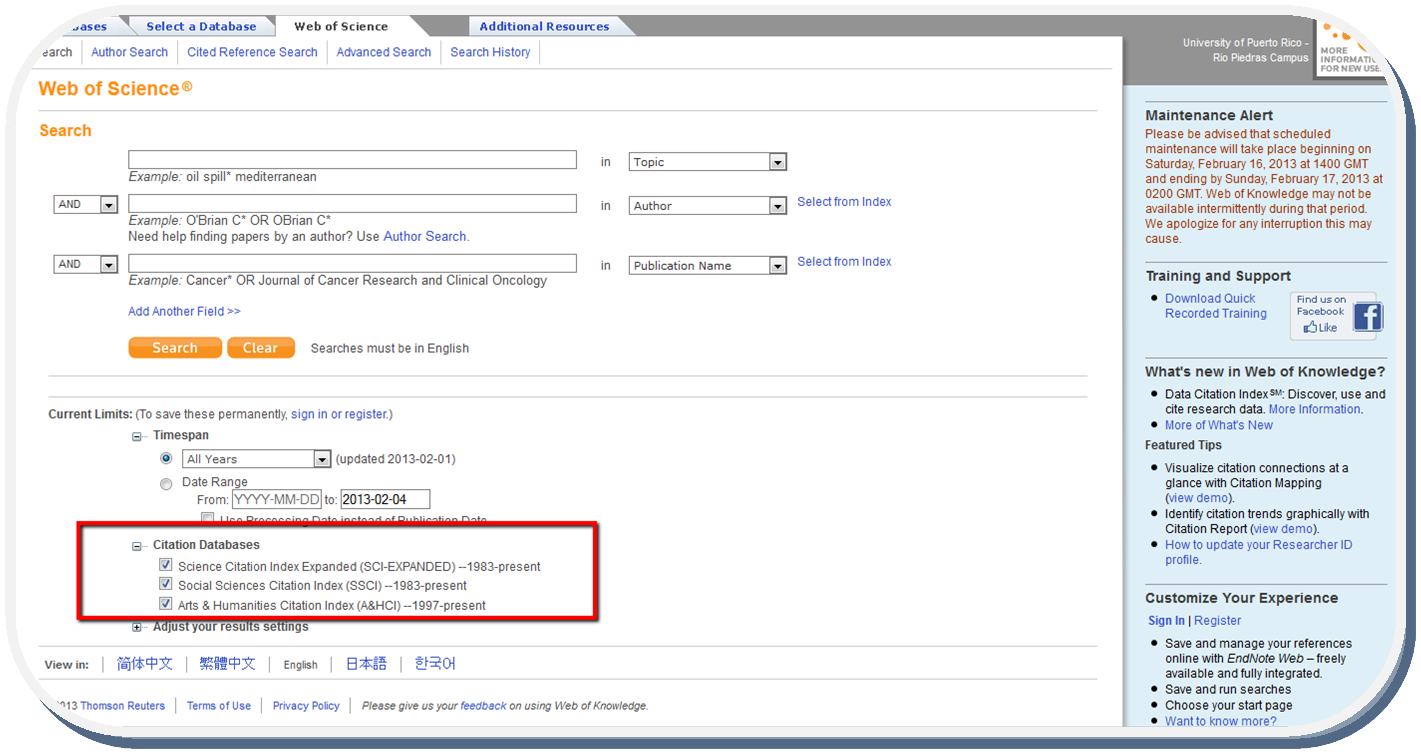Open the All Years timespan dropdown
Viewport: 1421px width, 754px height.
click(321, 459)
